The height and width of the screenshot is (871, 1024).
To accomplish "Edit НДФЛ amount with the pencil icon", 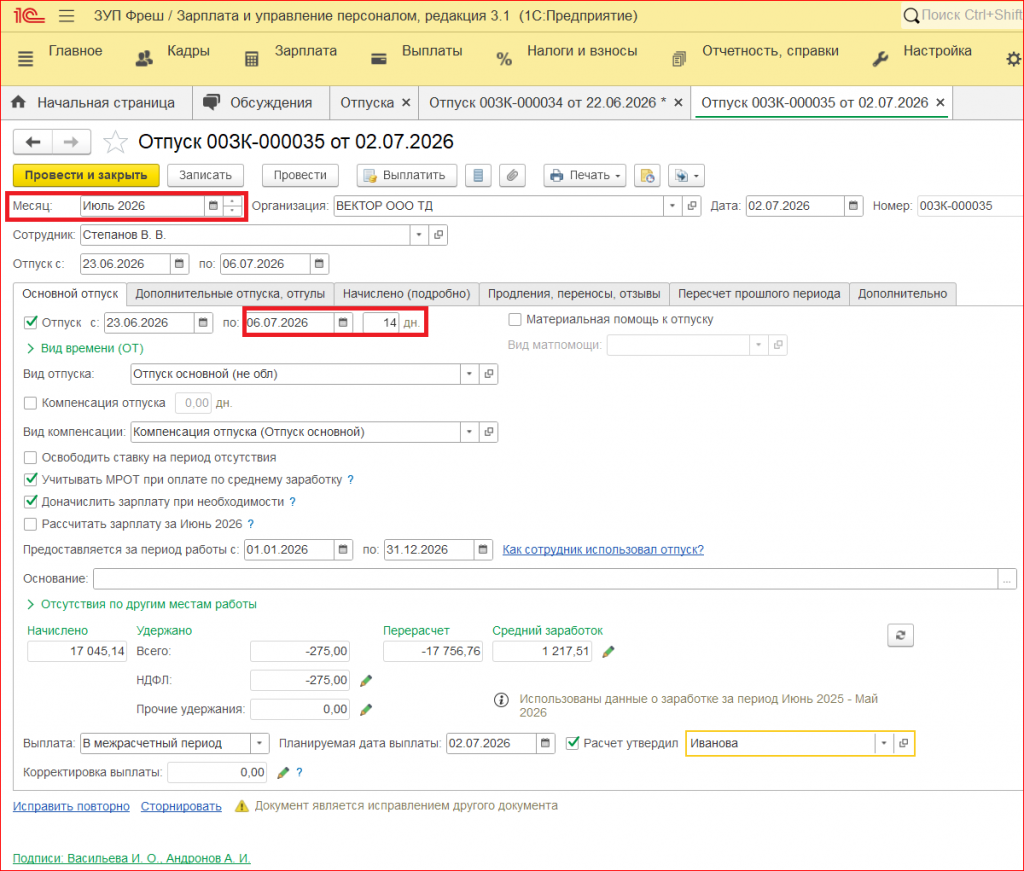I will pos(366,680).
